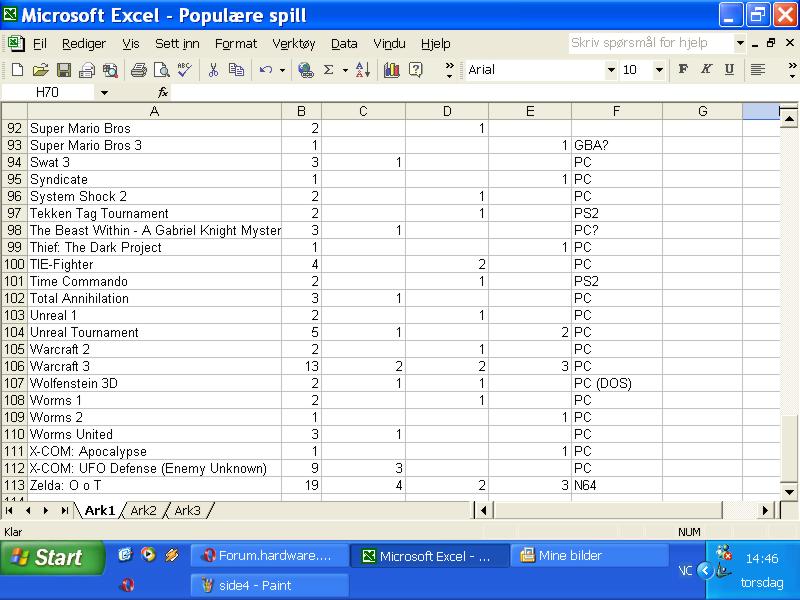Switch to the Ark3 sheet tab
800x600 pixels.
(x=187, y=510)
